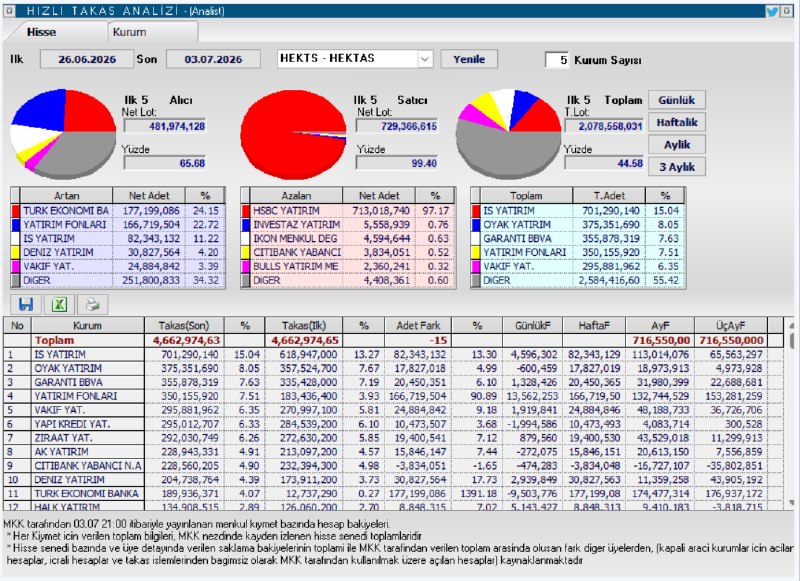Image resolution: width=800 pixels, height=581 pixels.
Task: Click the main table vertical scrollbar
Action: tap(791, 413)
